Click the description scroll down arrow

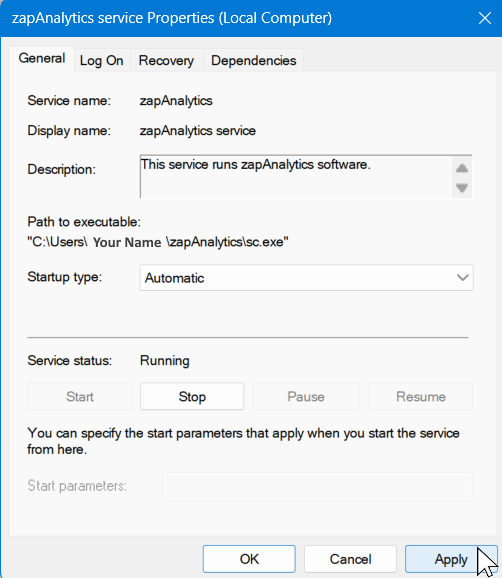point(462,188)
